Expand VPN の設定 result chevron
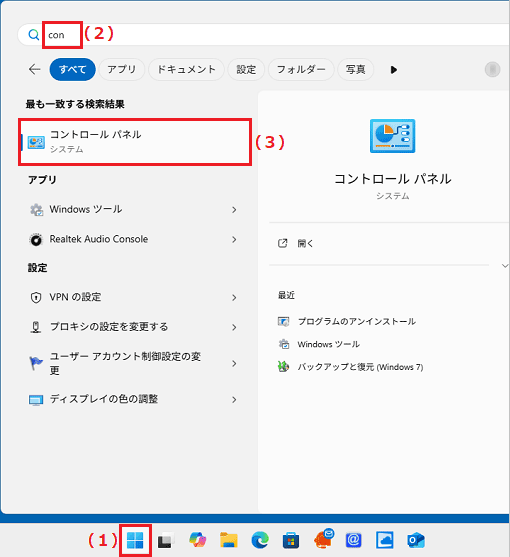Image resolution: width=510 pixels, height=557 pixels. click(234, 297)
